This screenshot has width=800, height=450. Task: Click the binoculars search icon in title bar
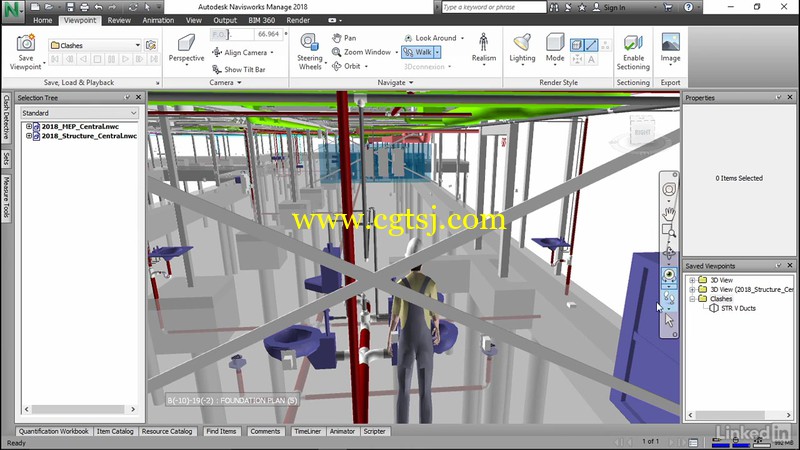coord(555,7)
